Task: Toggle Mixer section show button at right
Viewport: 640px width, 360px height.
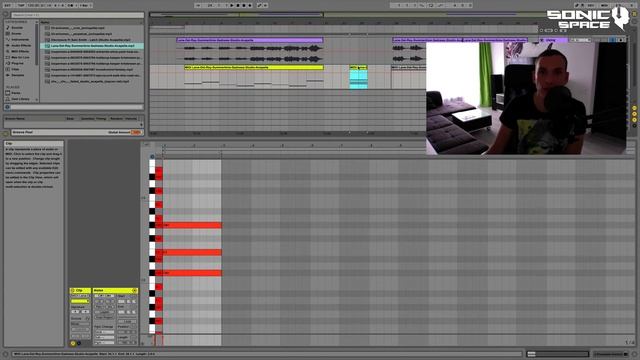Action: pyautogui.click(x=634, y=120)
